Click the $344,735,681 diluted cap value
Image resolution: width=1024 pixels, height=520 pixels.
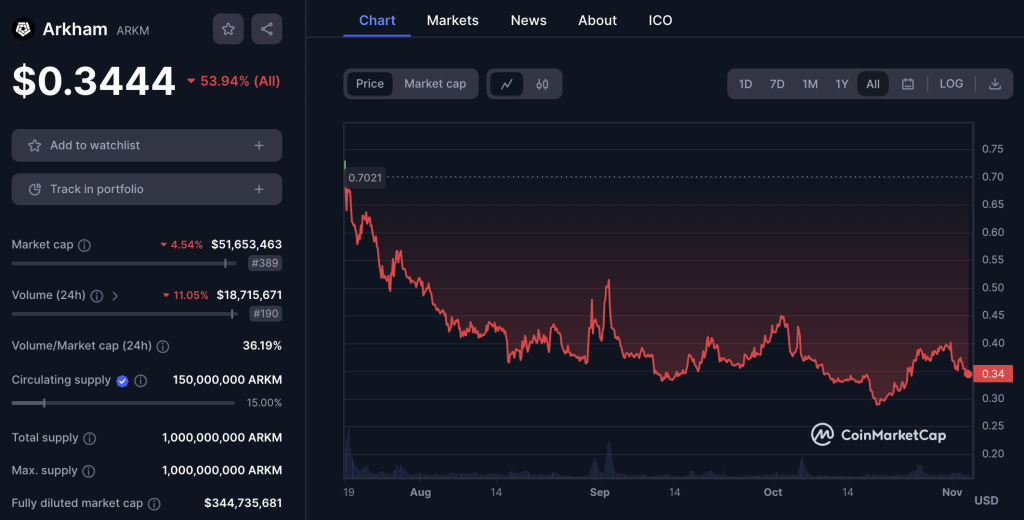click(x=243, y=503)
